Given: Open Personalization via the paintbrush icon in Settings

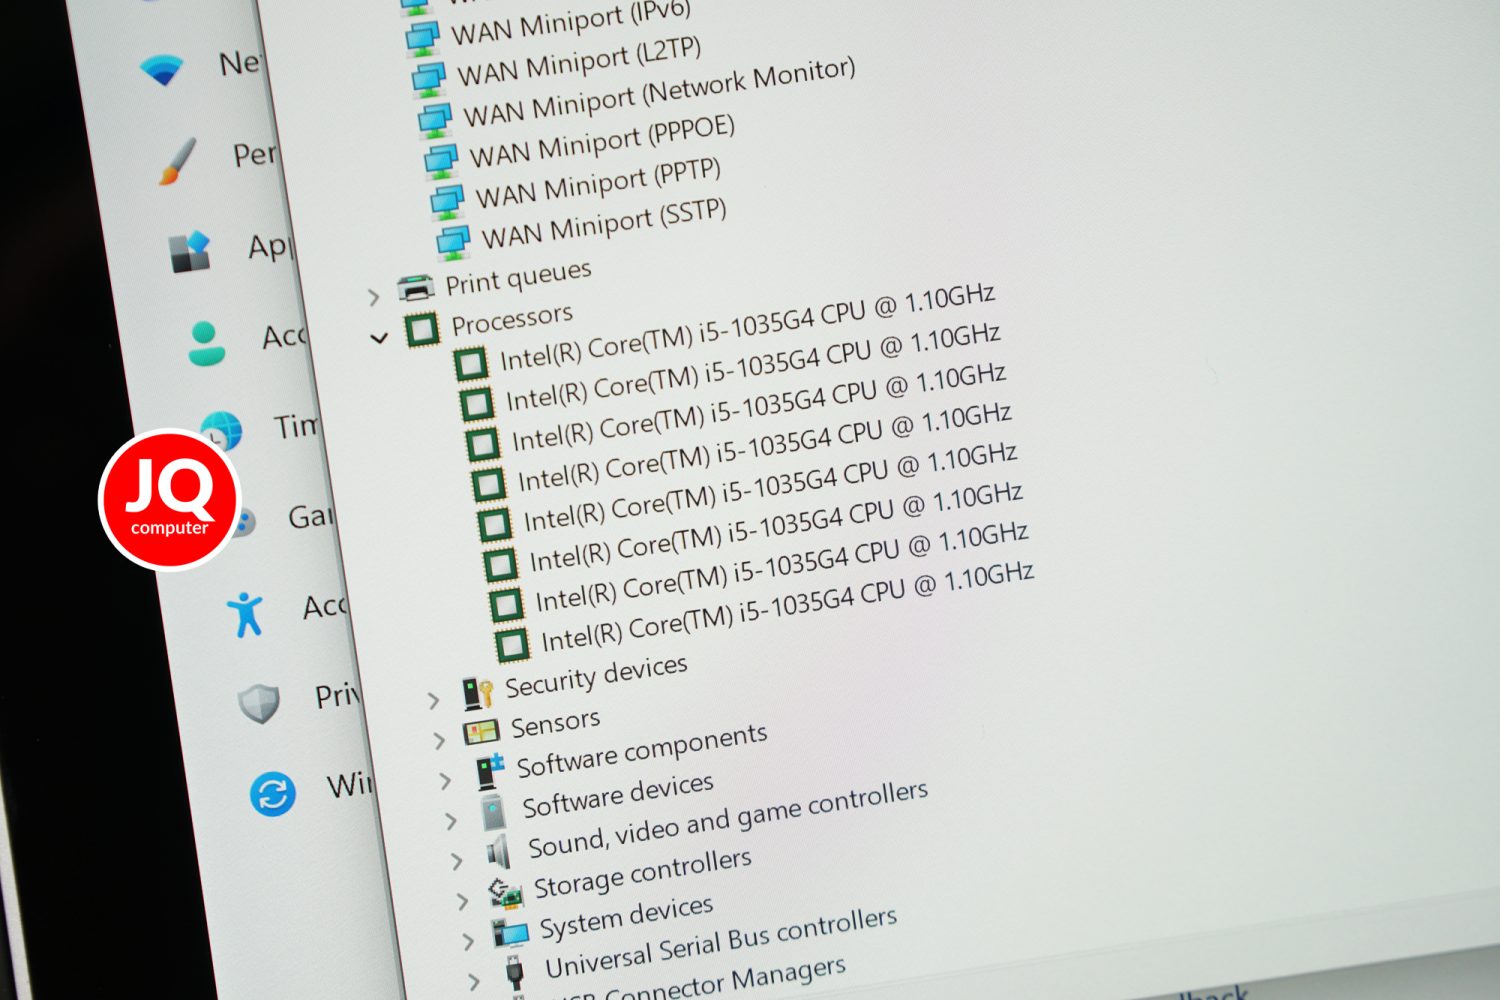Looking at the screenshot, I should (x=176, y=160).
